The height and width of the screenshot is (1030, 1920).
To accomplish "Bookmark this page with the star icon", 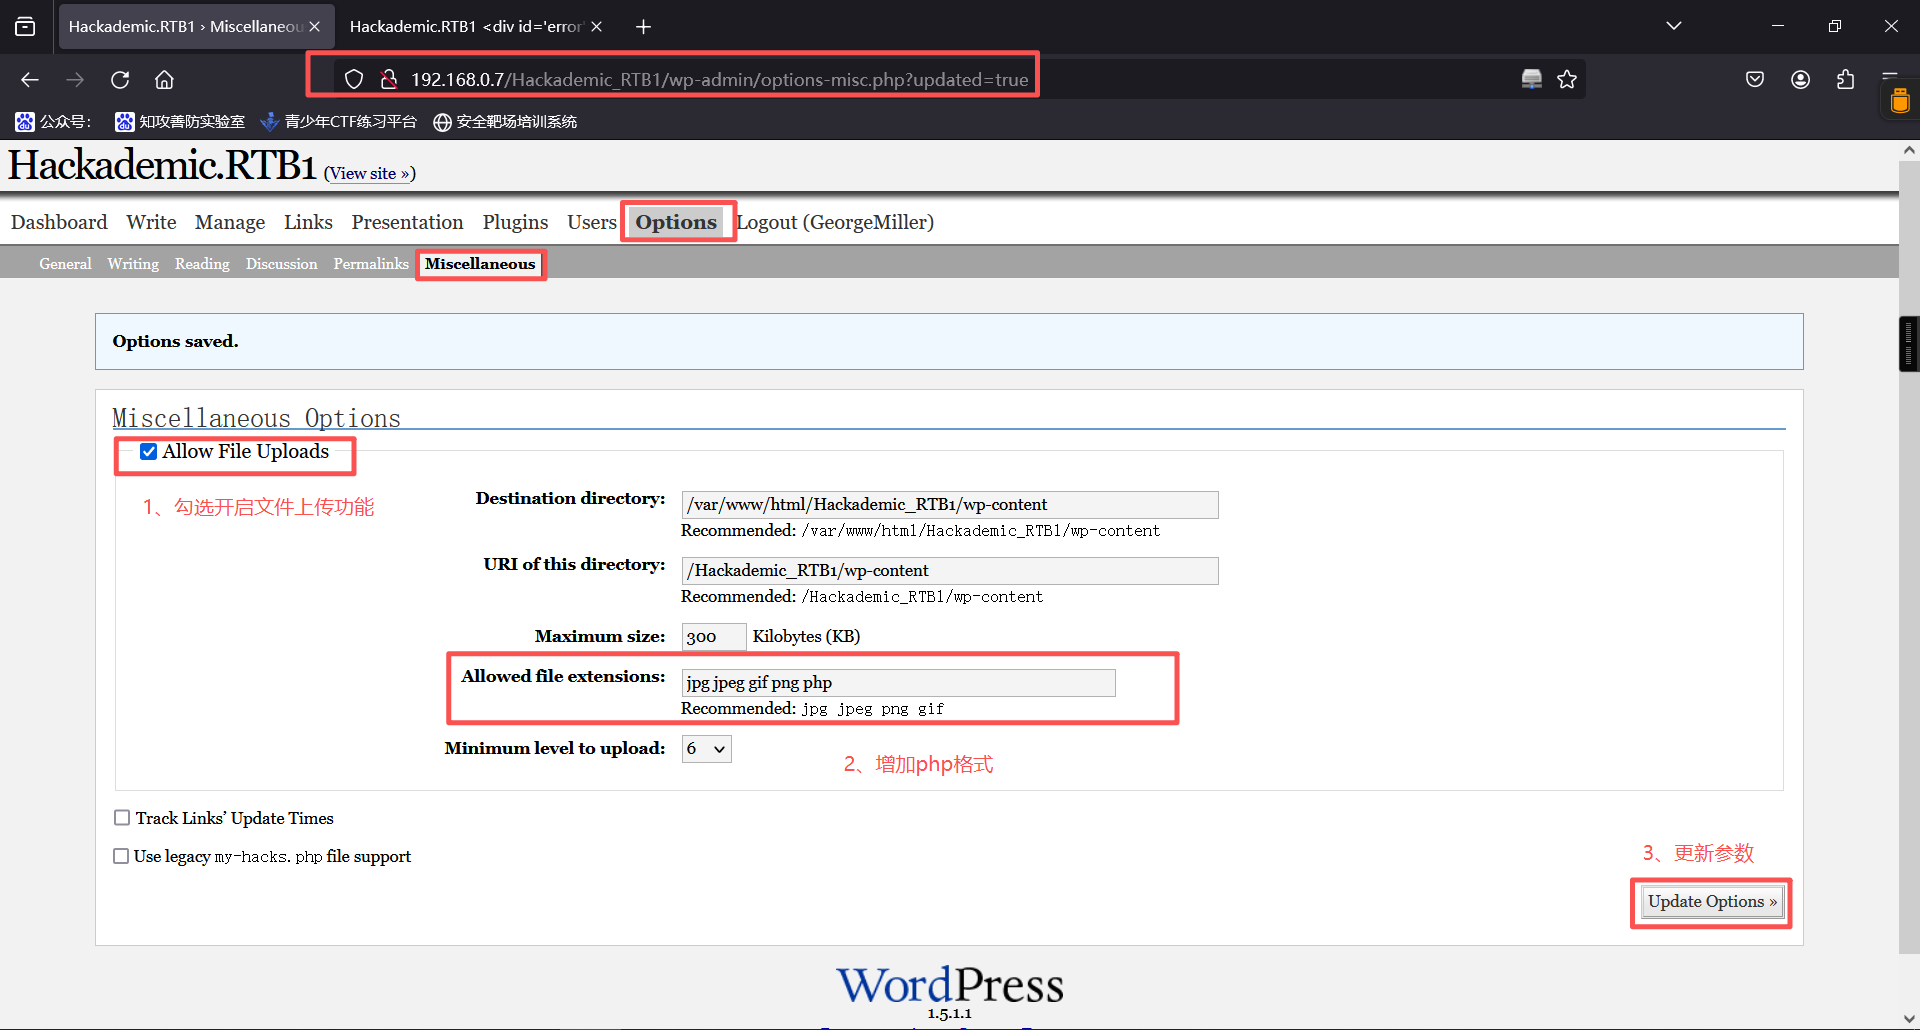I will point(1567,79).
